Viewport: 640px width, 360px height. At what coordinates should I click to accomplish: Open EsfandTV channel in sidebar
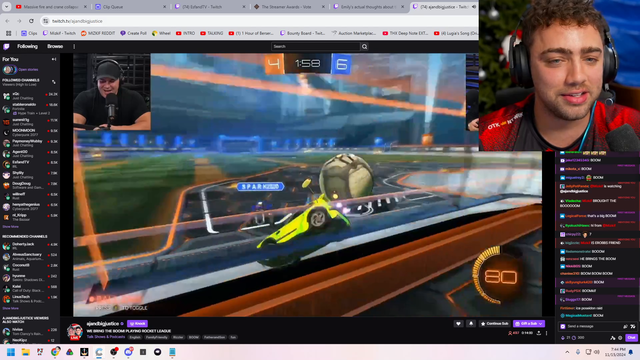[30, 164]
